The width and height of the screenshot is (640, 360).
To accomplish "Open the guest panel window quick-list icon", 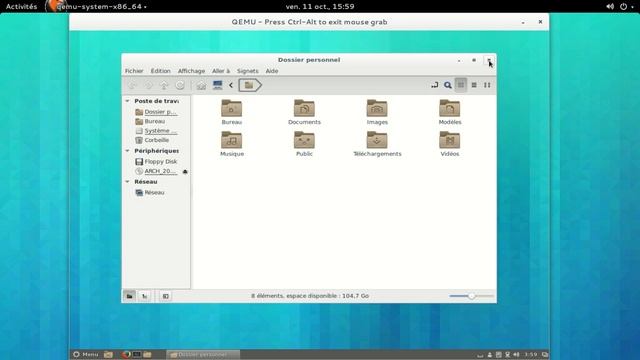I will coord(544,355).
